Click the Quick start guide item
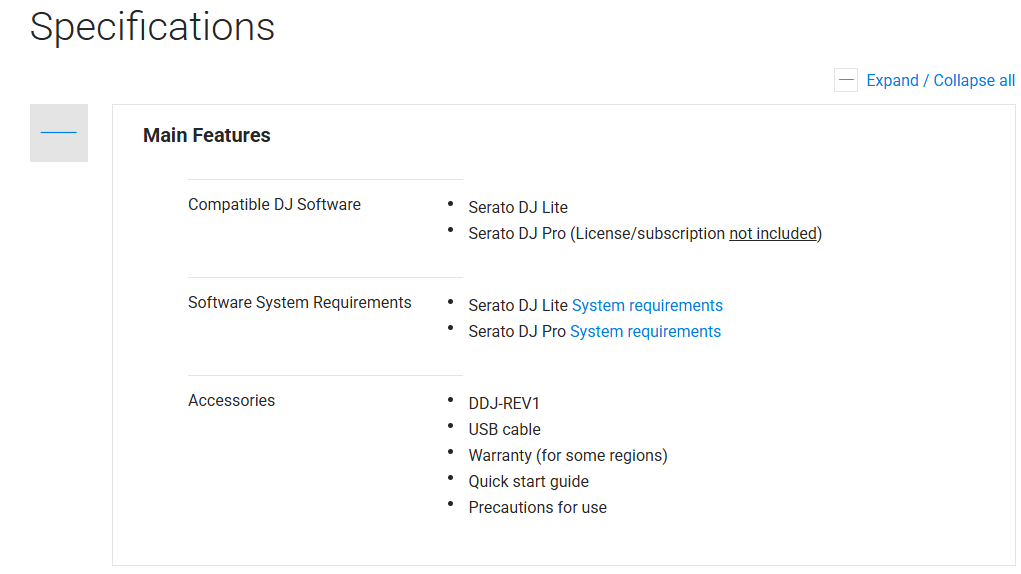This screenshot has height=574, width=1021. [x=528, y=482]
